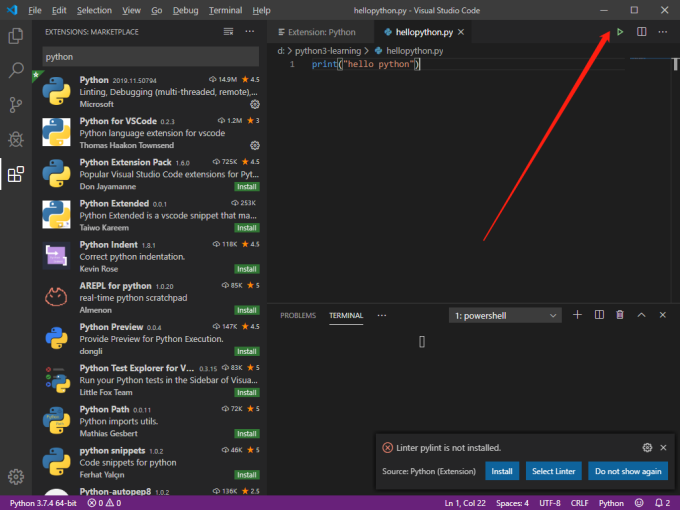This screenshot has height=510, width=680.
Task: Open gear for Microsoft Python extension
Action: point(255,105)
